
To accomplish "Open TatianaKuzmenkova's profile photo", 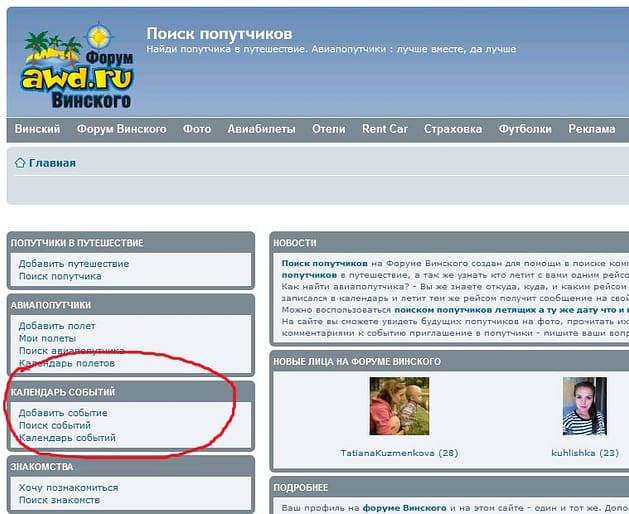I will tap(399, 406).
